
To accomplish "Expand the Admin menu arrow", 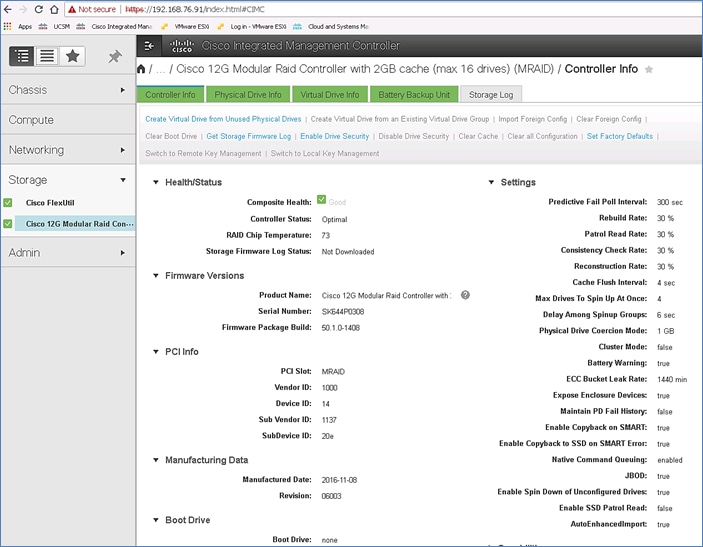I will [122, 253].
